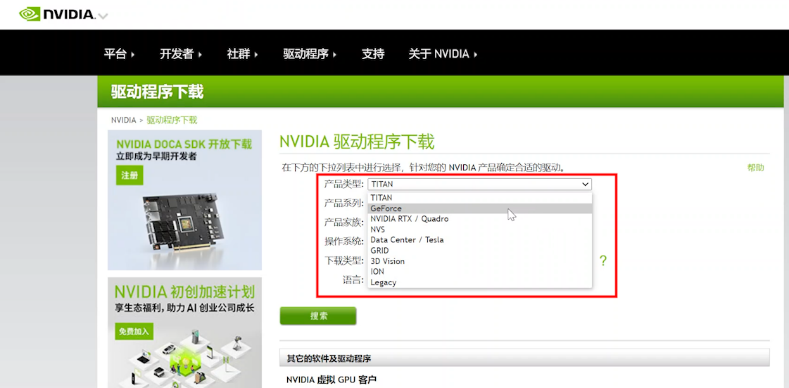Click the NVIDIA DOCA SDK 开放下载 title
The height and width of the screenshot is (388, 789).
point(184,144)
